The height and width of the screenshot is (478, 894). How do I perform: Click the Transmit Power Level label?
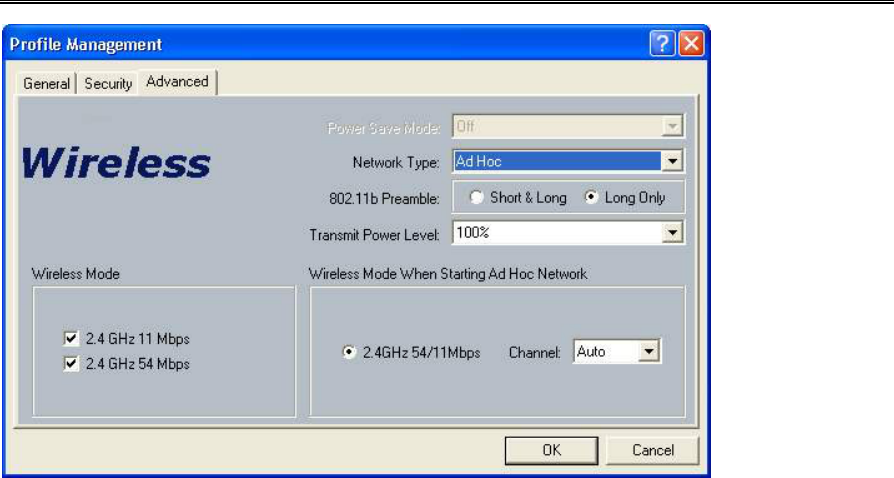pyautogui.click(x=374, y=235)
